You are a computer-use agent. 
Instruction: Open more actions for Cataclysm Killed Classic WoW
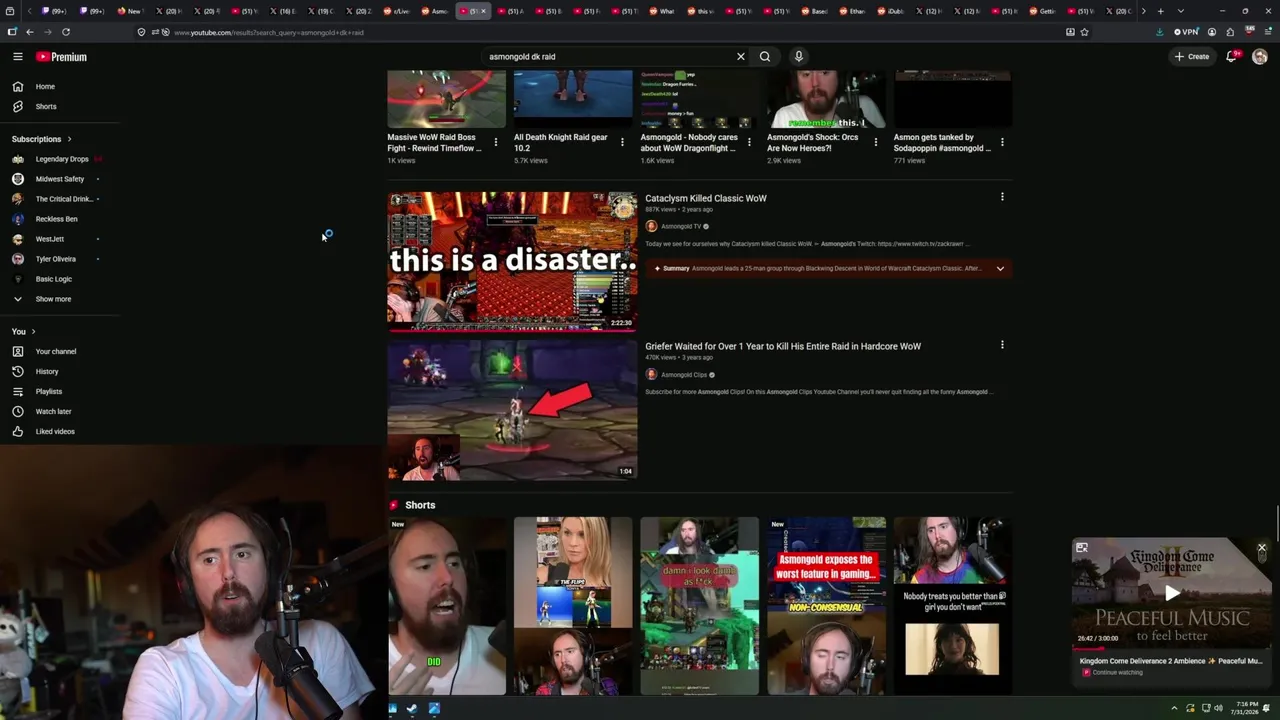tap(1002, 197)
